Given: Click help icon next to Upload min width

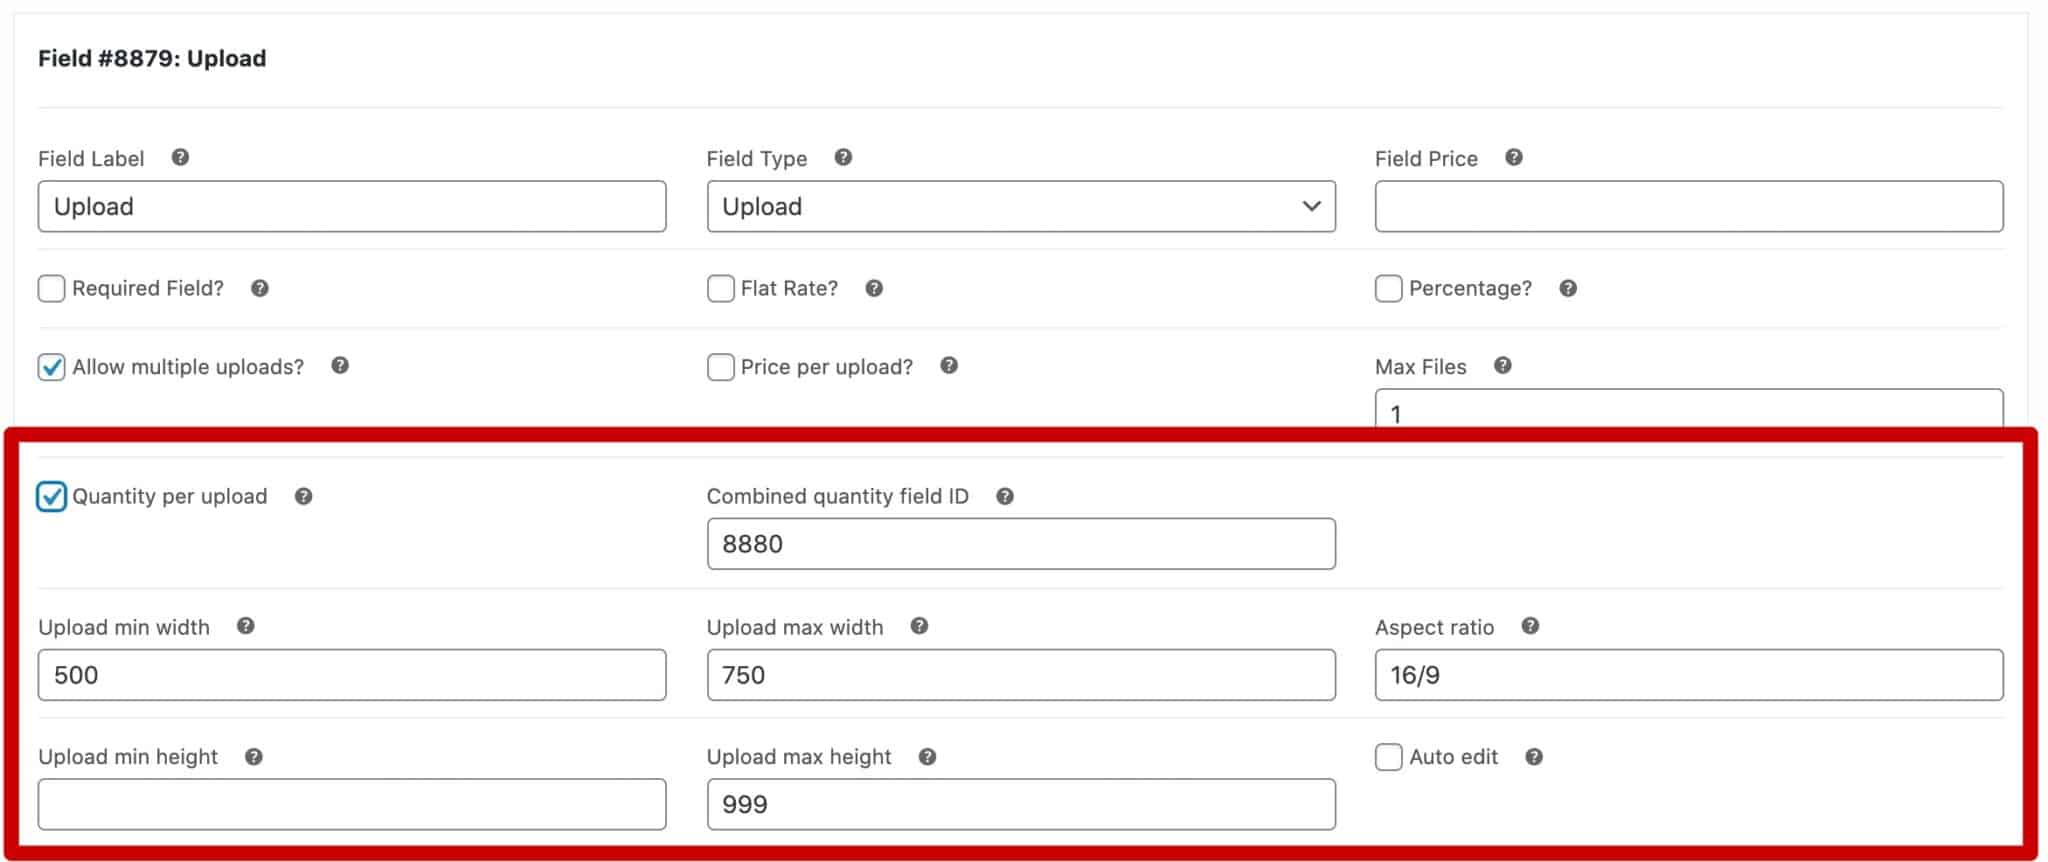Looking at the screenshot, I should [245, 626].
